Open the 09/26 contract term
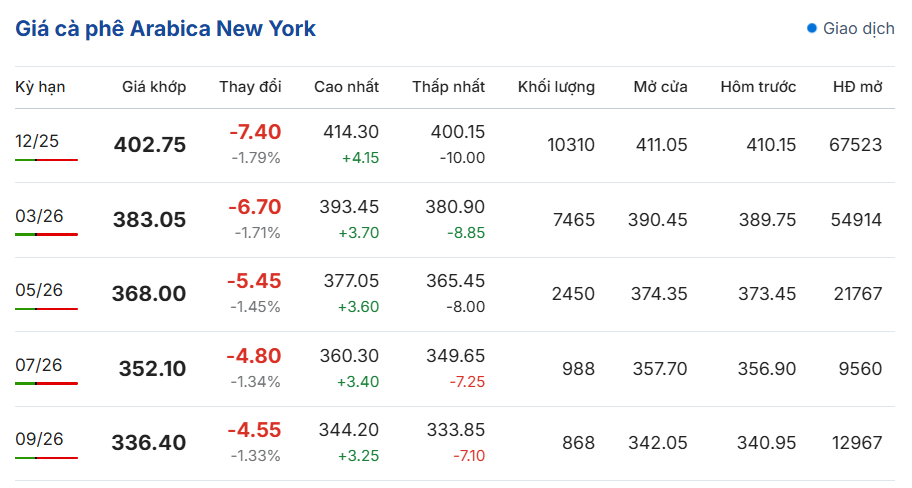The width and height of the screenshot is (912, 488). 39,439
